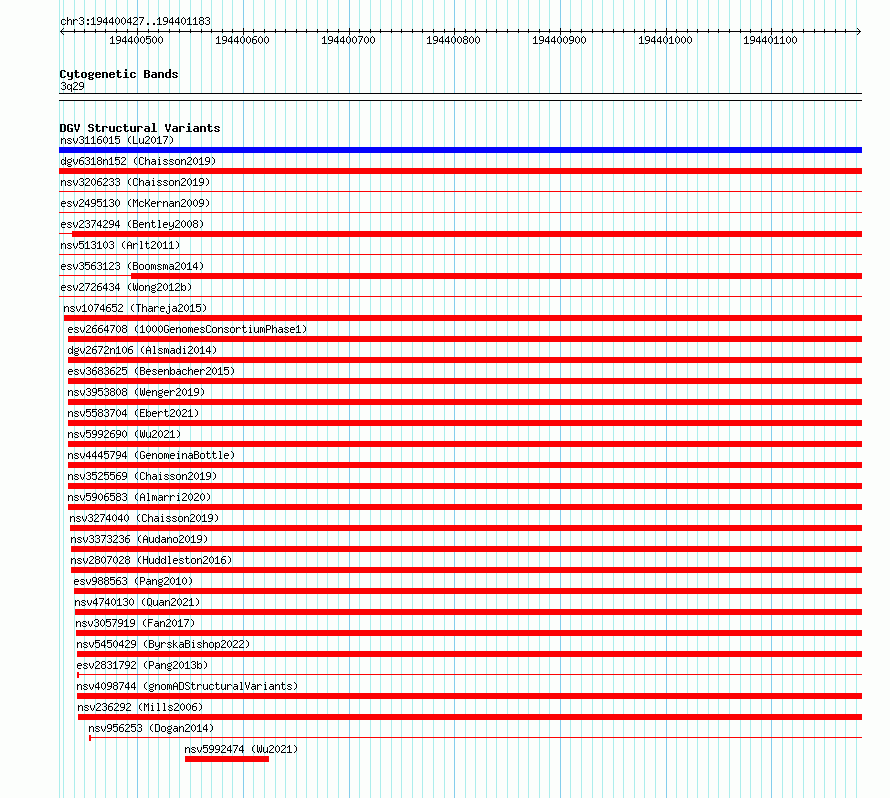The width and height of the screenshot is (890, 798).
Task: Click nsv2807028 (Huddleston2016) label
Action: click(x=151, y=560)
